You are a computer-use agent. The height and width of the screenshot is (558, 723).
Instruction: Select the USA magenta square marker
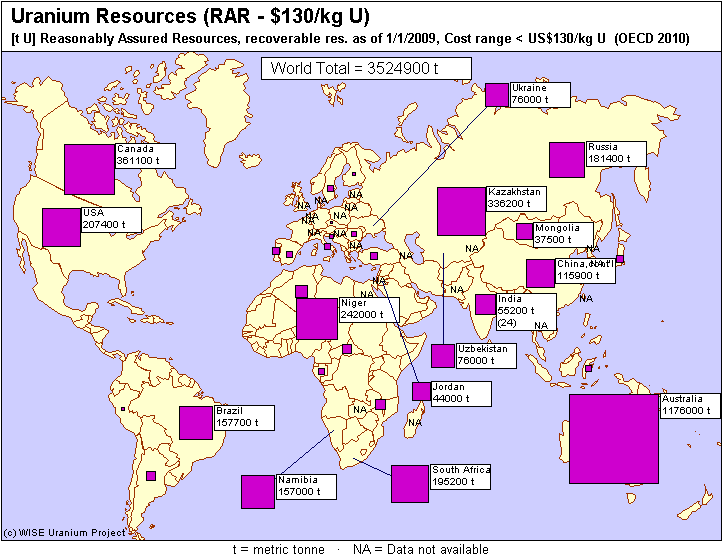[61, 226]
